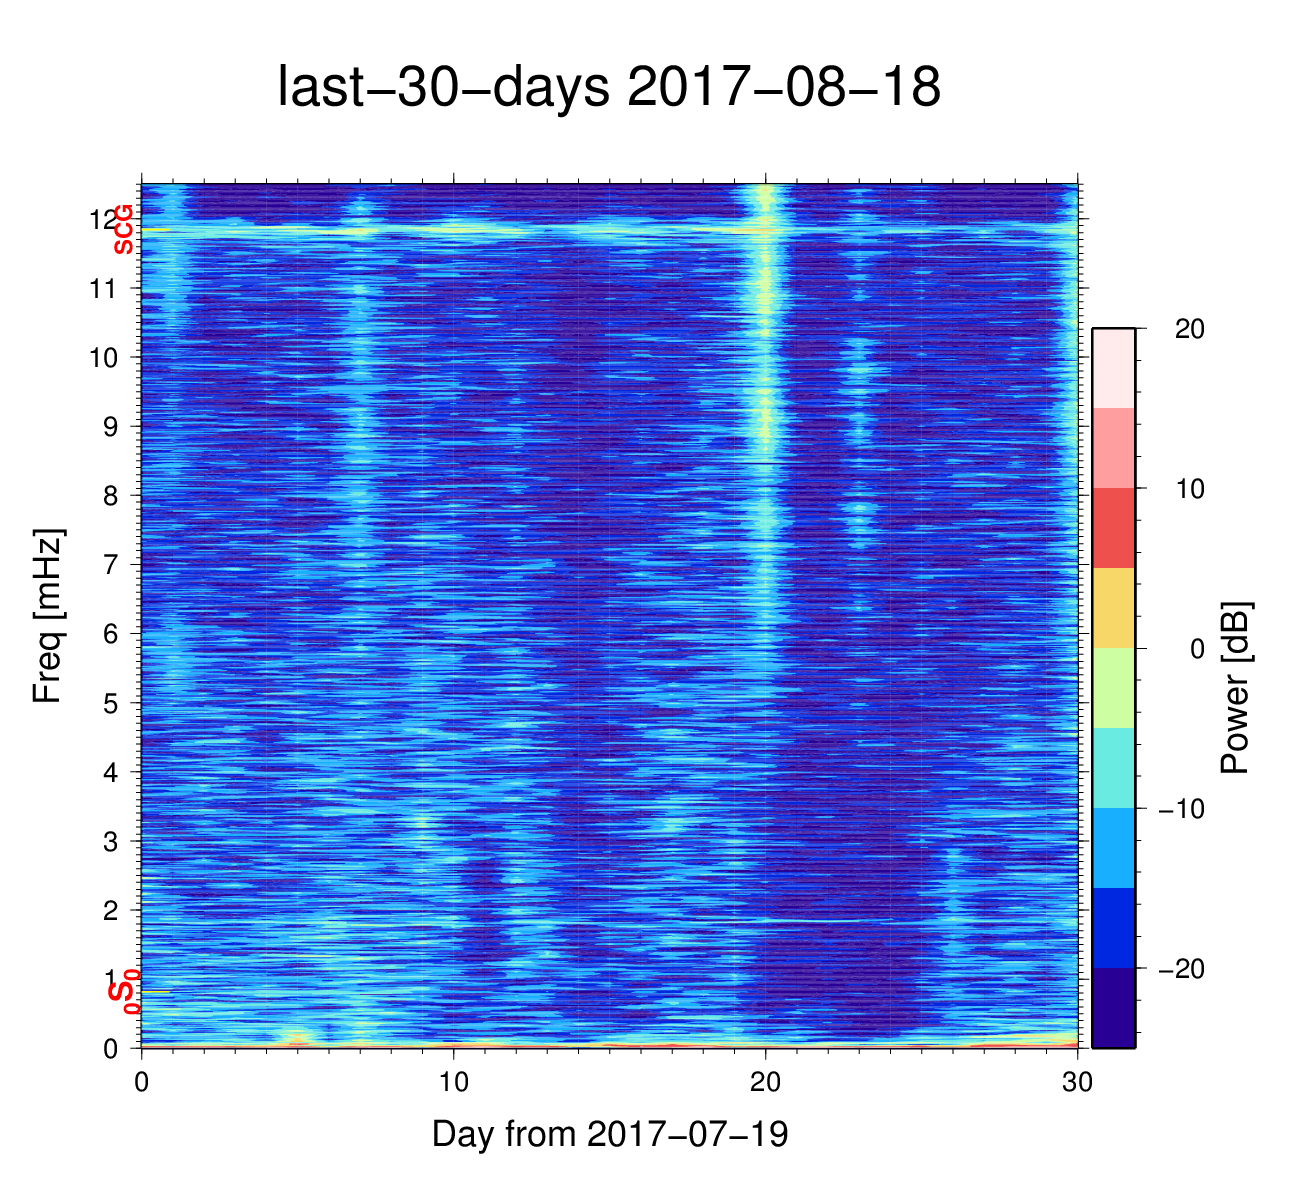Screen dimensions: 1290x1190
Task: Click the '-10' tick label on colorbar
Action: point(1181,809)
